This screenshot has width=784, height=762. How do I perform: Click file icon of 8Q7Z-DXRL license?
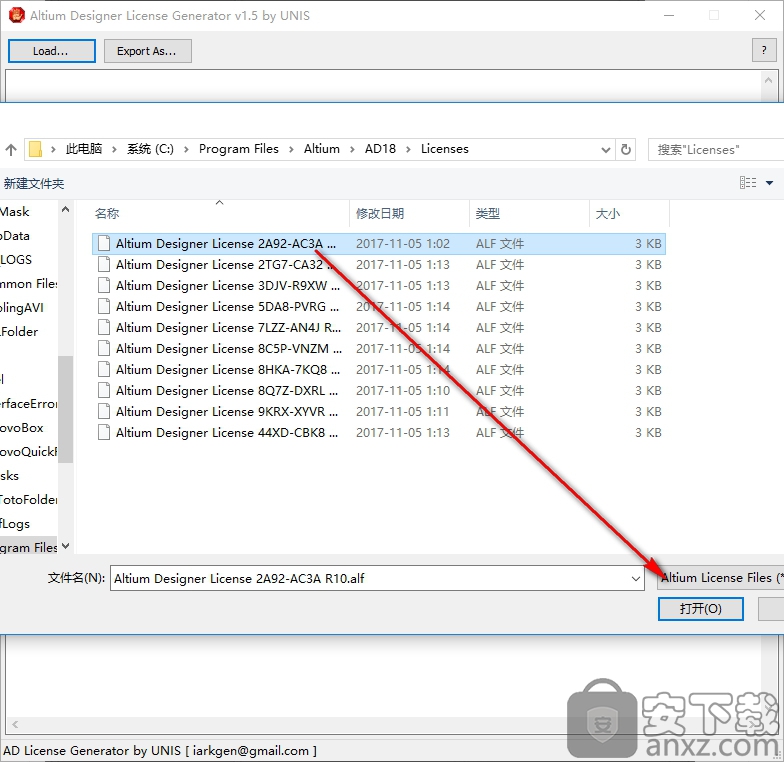pyautogui.click(x=104, y=390)
